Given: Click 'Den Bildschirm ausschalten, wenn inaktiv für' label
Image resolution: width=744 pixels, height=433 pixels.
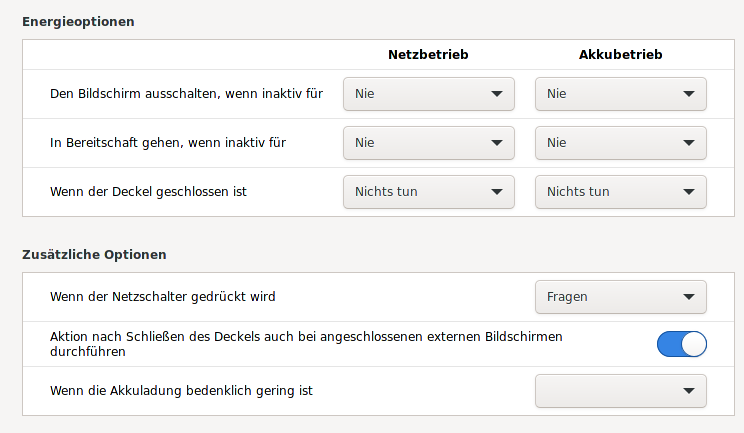Looking at the screenshot, I should [x=186, y=94].
